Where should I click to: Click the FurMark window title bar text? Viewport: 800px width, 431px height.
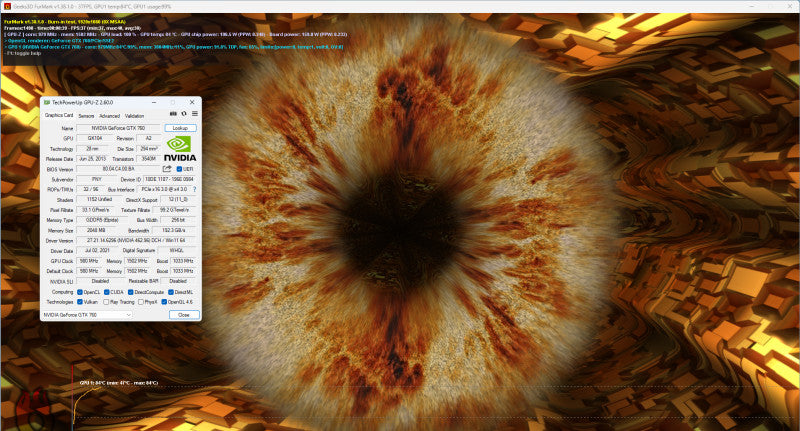click(92, 7)
